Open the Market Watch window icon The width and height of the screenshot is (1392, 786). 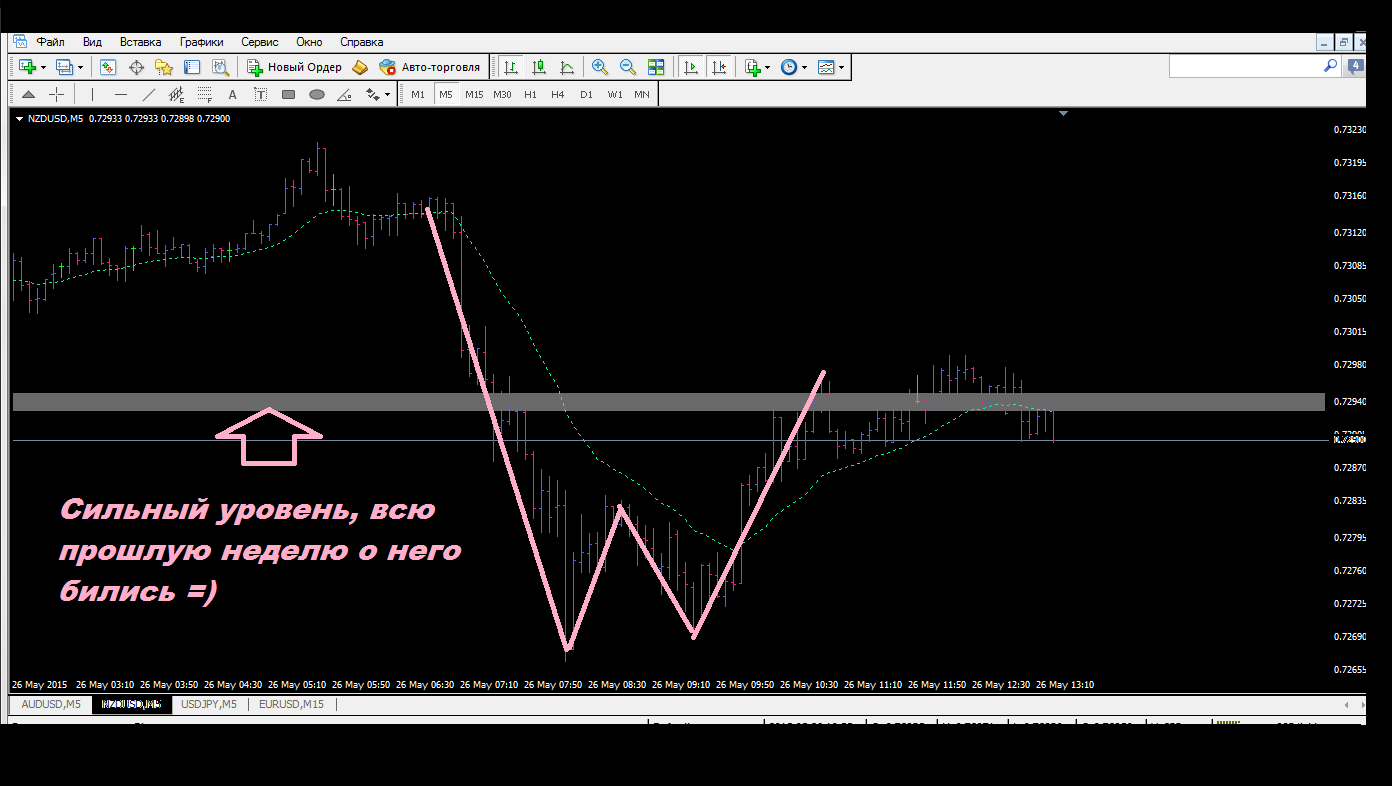pos(108,67)
